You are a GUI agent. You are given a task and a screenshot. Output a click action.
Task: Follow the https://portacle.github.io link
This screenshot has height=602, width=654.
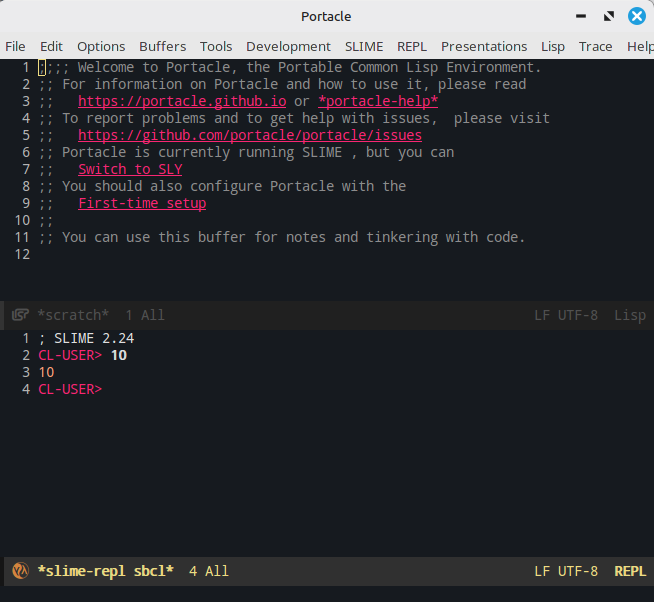pos(182,101)
